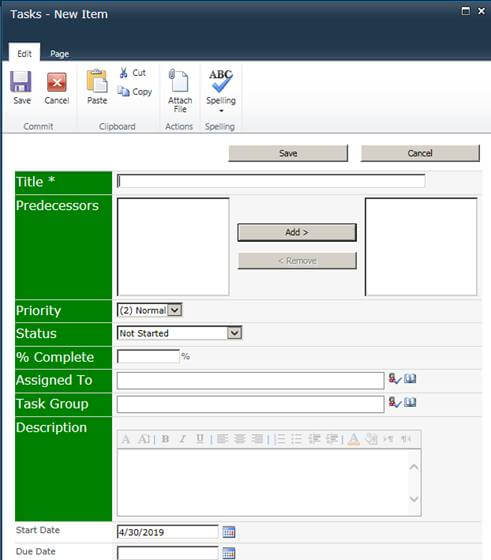Image resolution: width=491 pixels, height=560 pixels.
Task: Toggle Italic in Description toolbar
Action: click(x=182, y=439)
